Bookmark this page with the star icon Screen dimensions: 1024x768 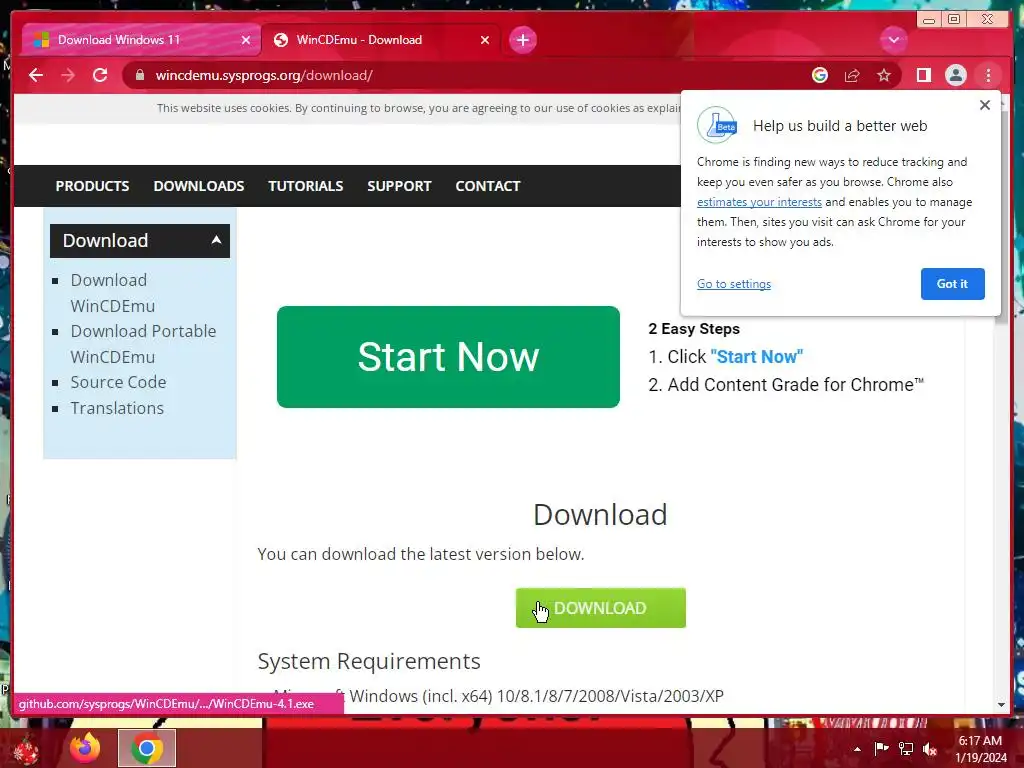pos(884,75)
